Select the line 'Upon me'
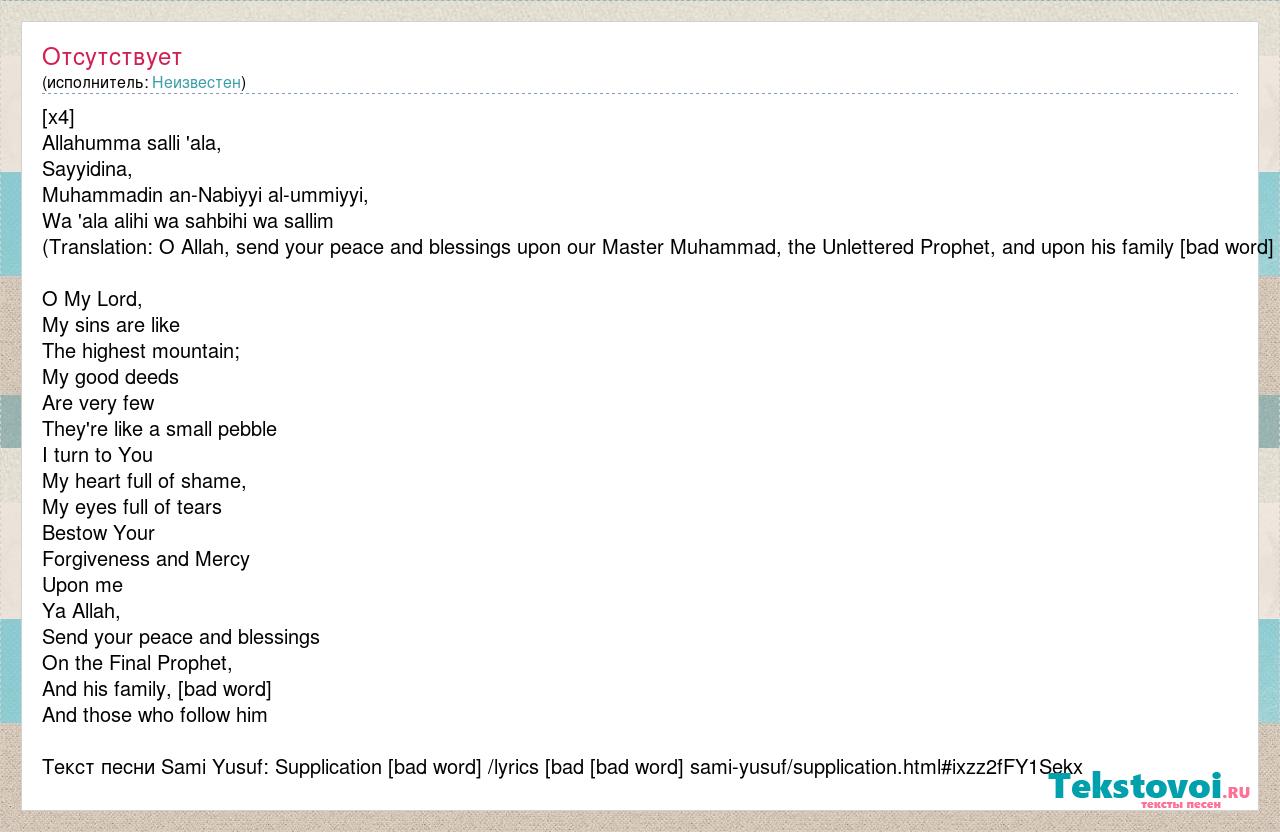 point(82,585)
